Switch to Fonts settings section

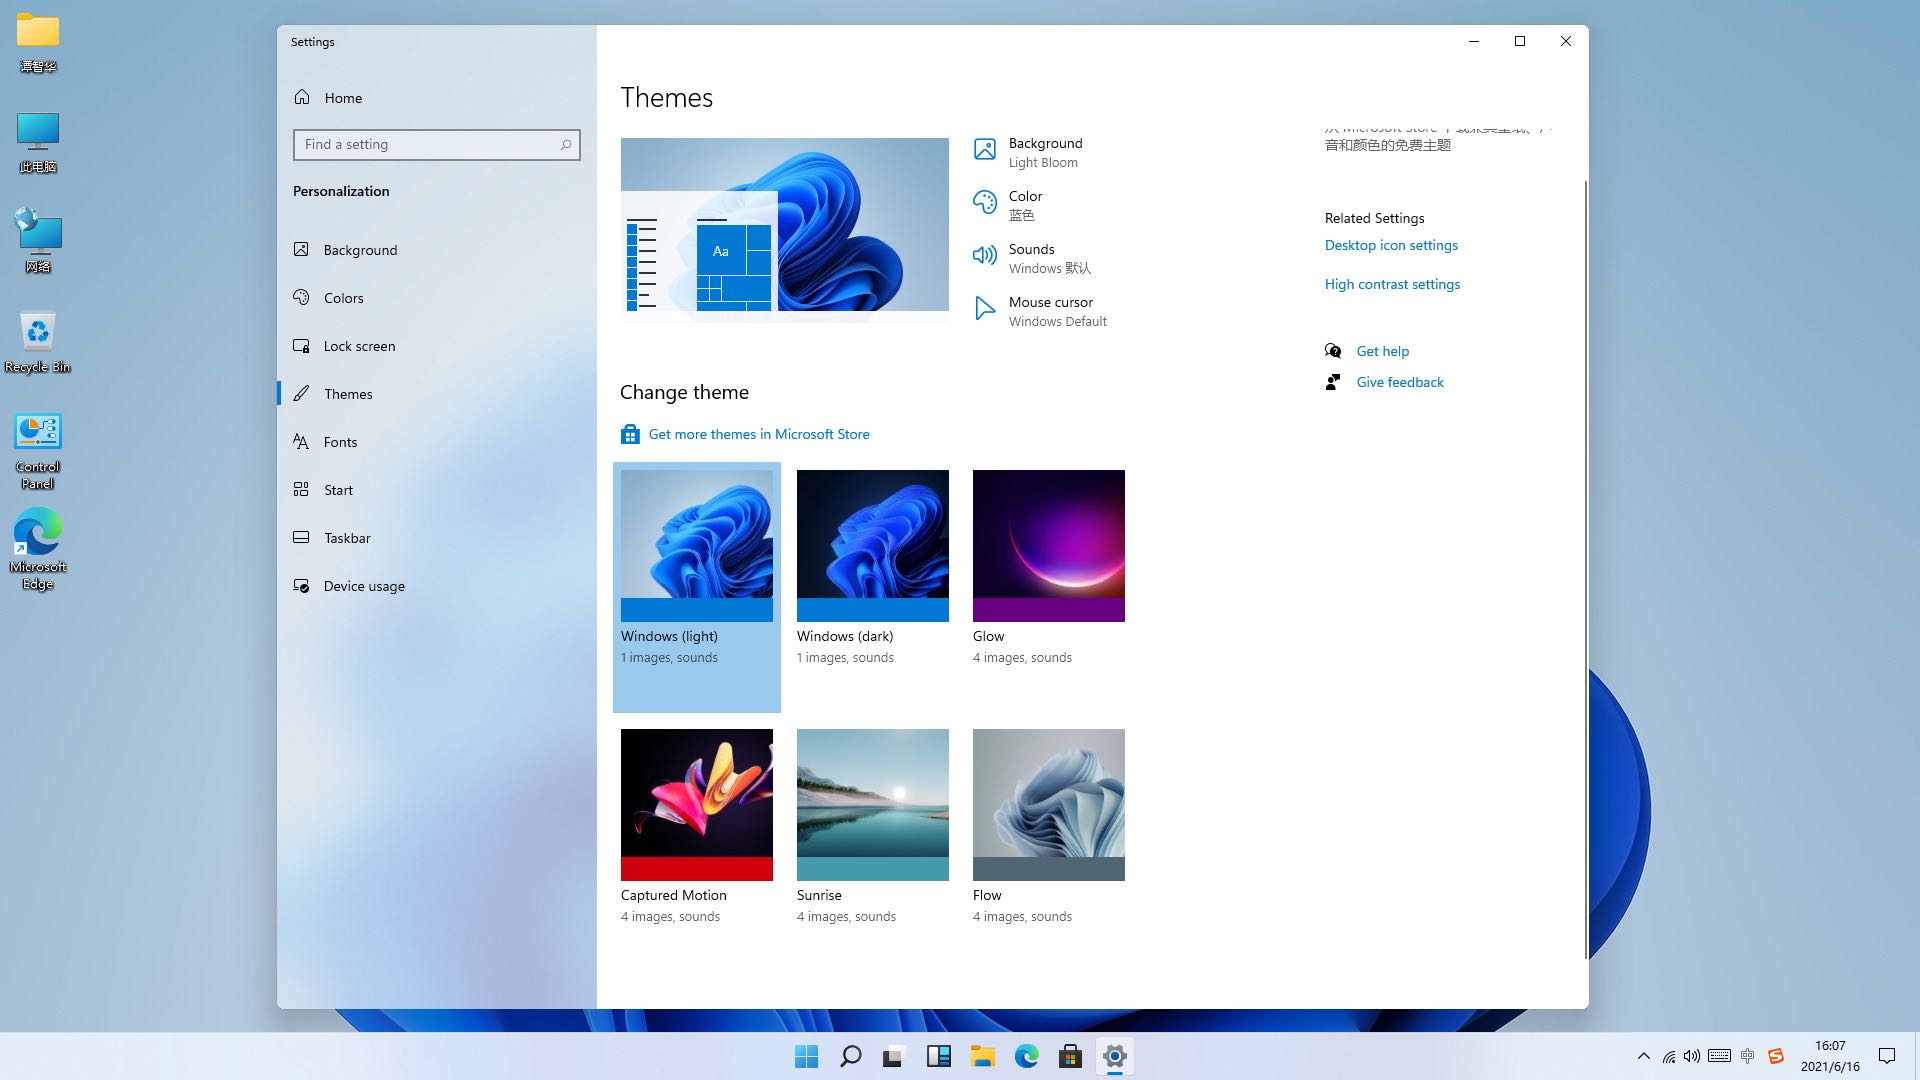340,442
